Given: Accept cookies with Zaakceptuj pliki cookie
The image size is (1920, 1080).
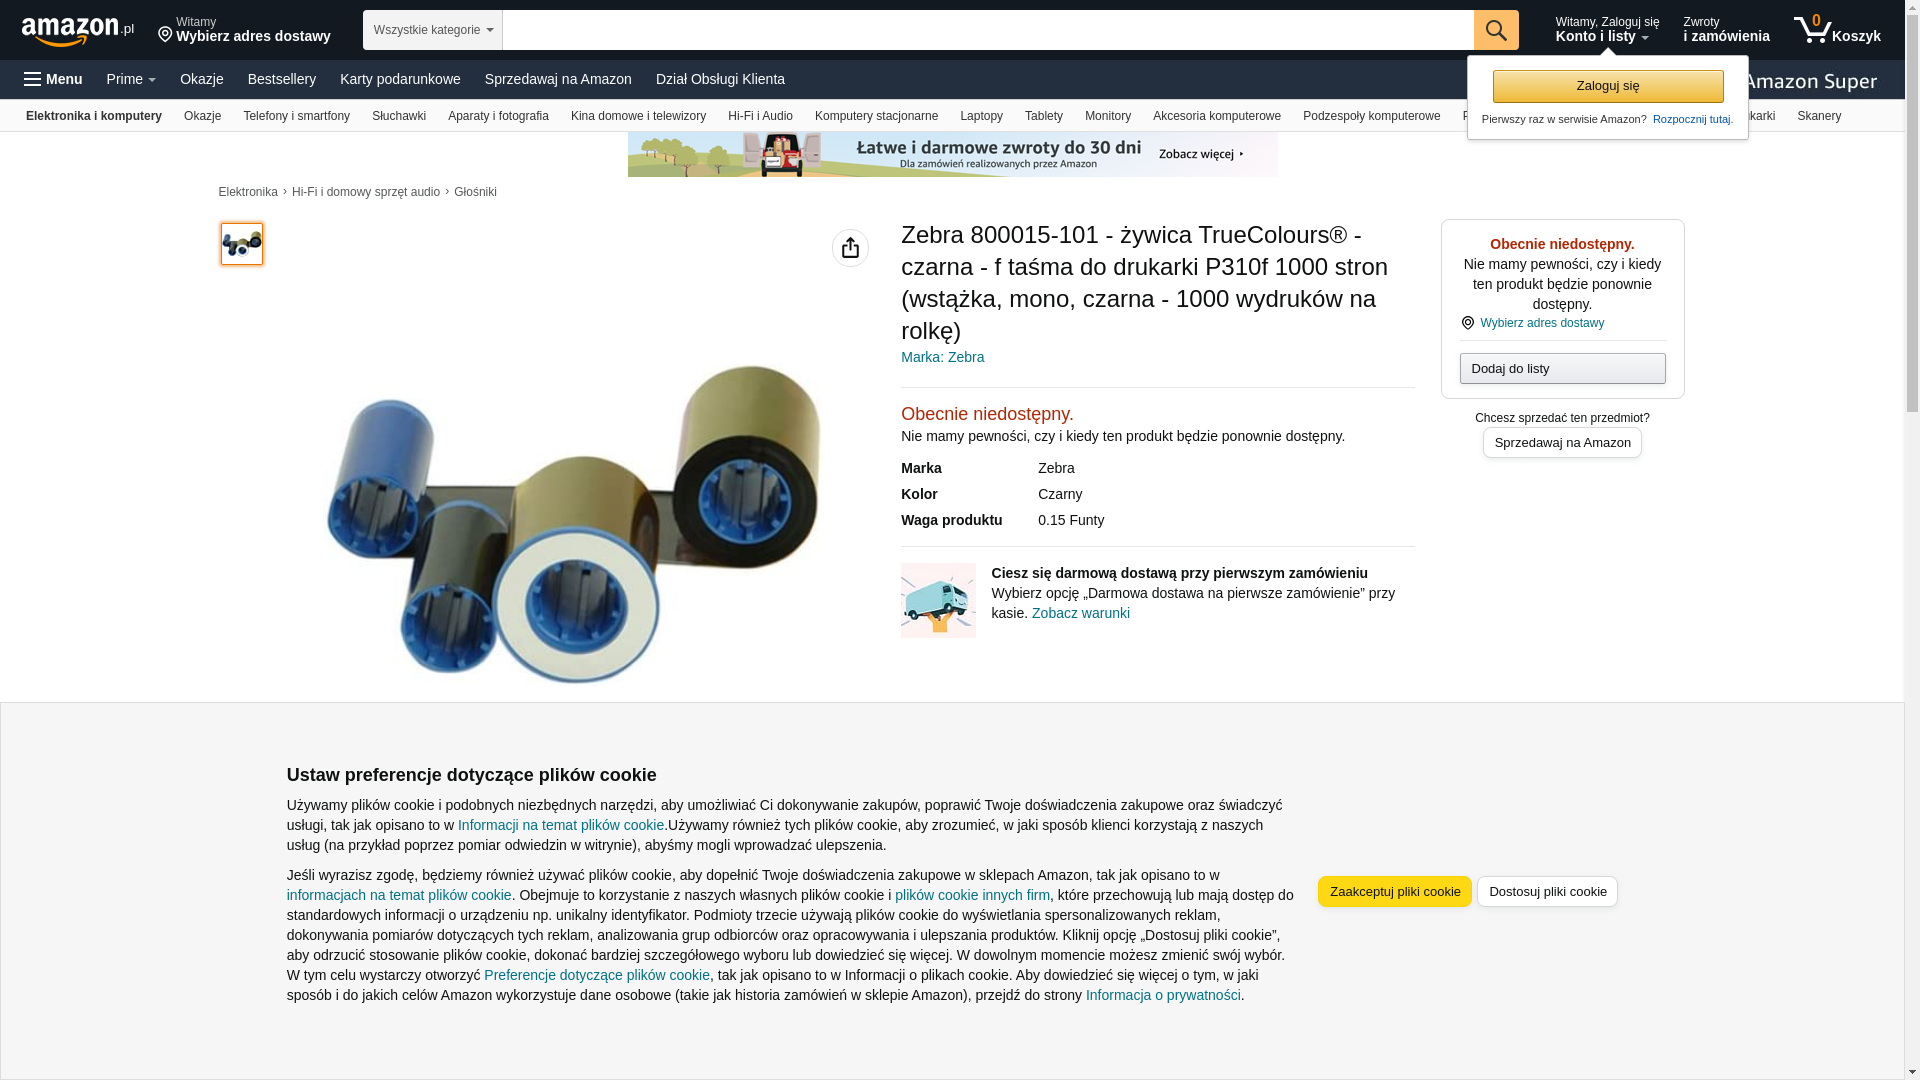Looking at the screenshot, I should click(x=1395, y=891).
